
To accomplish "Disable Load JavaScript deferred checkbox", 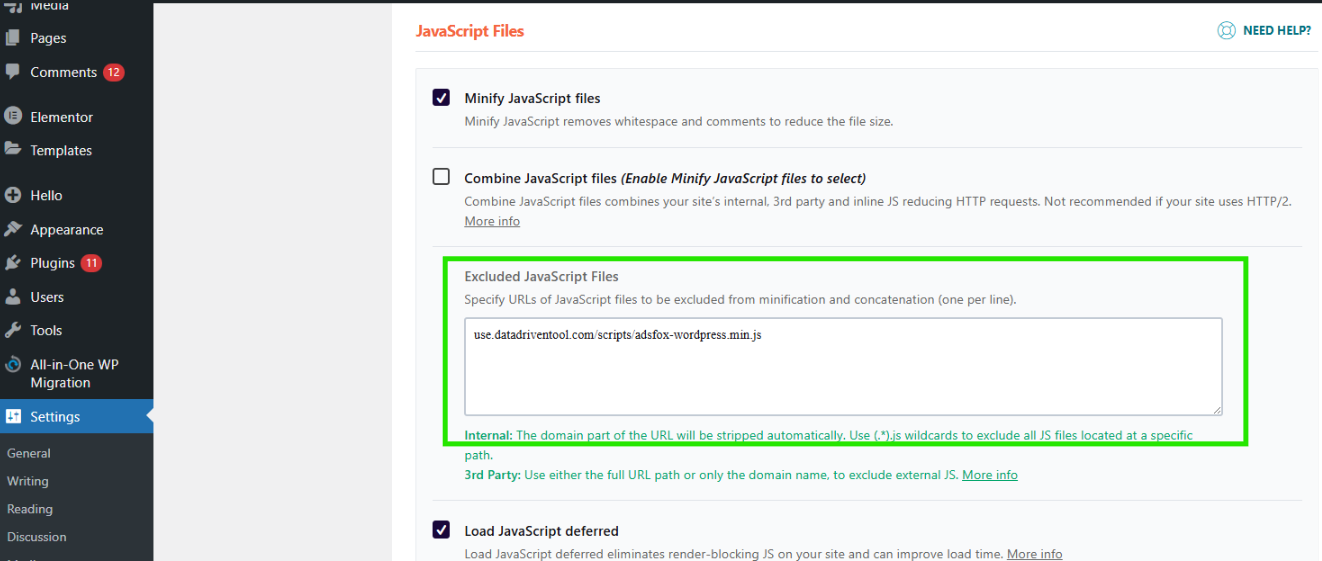I will 441,530.
